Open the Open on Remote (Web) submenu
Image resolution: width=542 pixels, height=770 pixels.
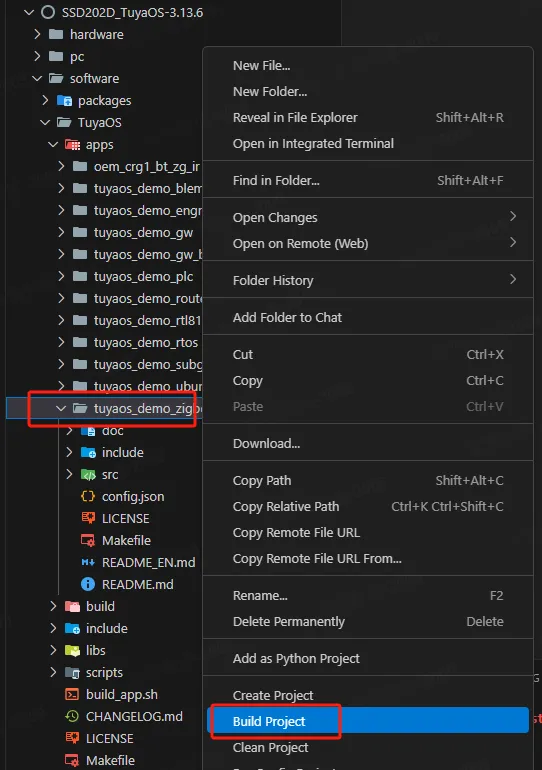[x=368, y=244]
